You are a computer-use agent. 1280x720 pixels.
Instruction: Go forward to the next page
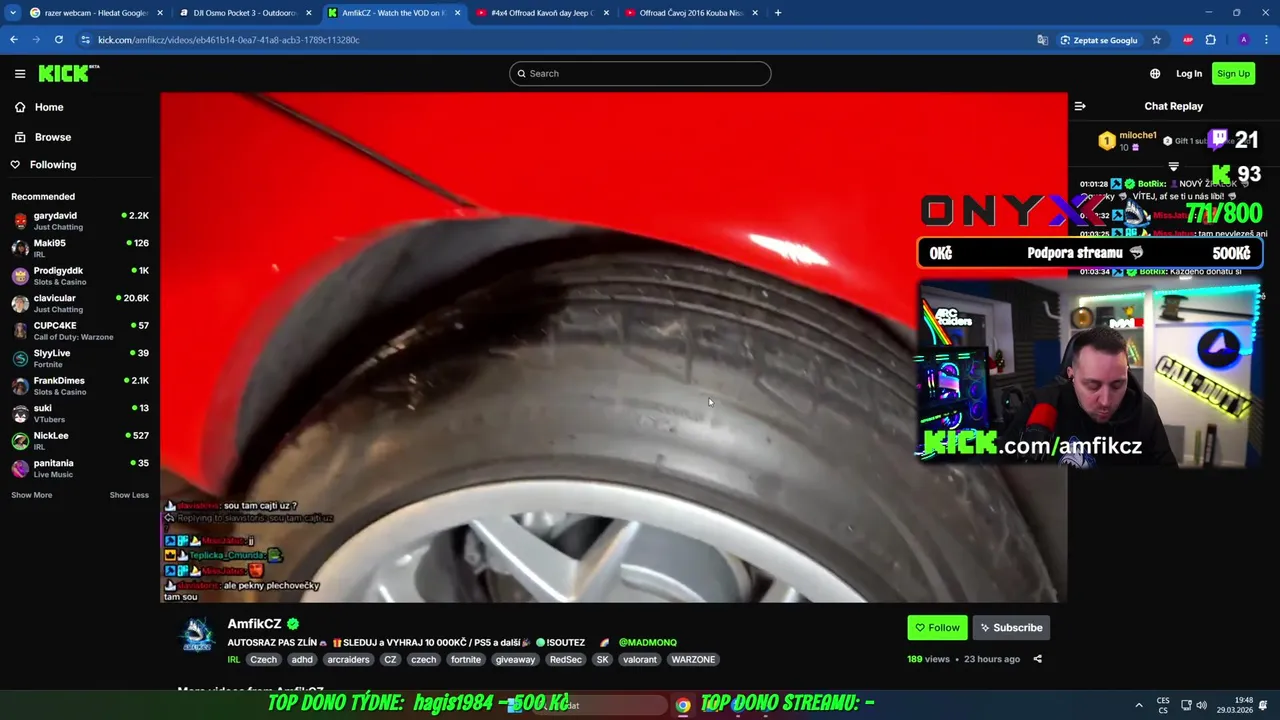pyautogui.click(x=36, y=40)
